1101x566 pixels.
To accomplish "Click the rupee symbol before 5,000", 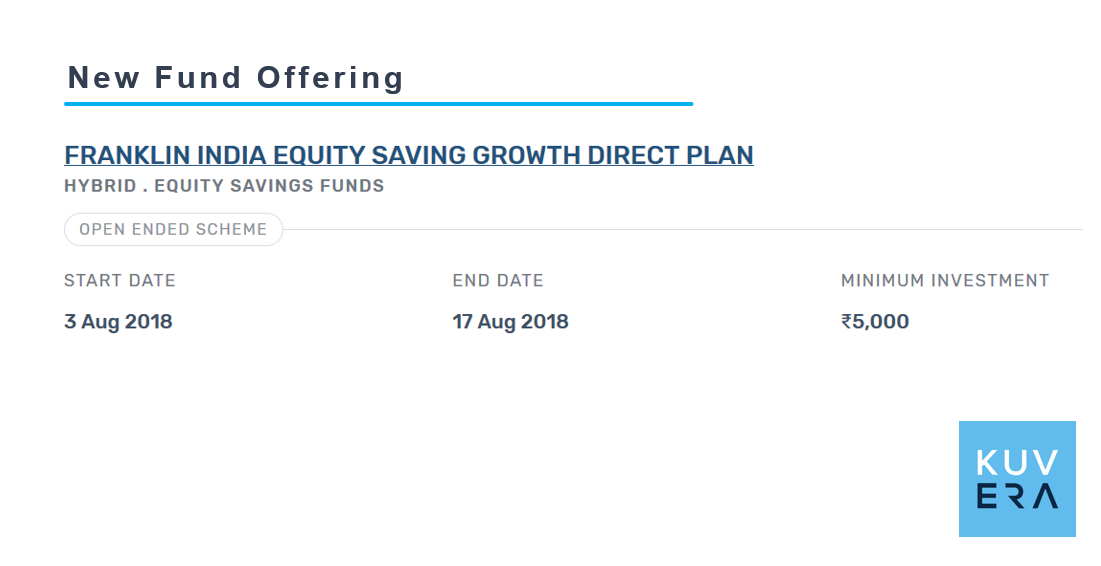I will 846,322.
